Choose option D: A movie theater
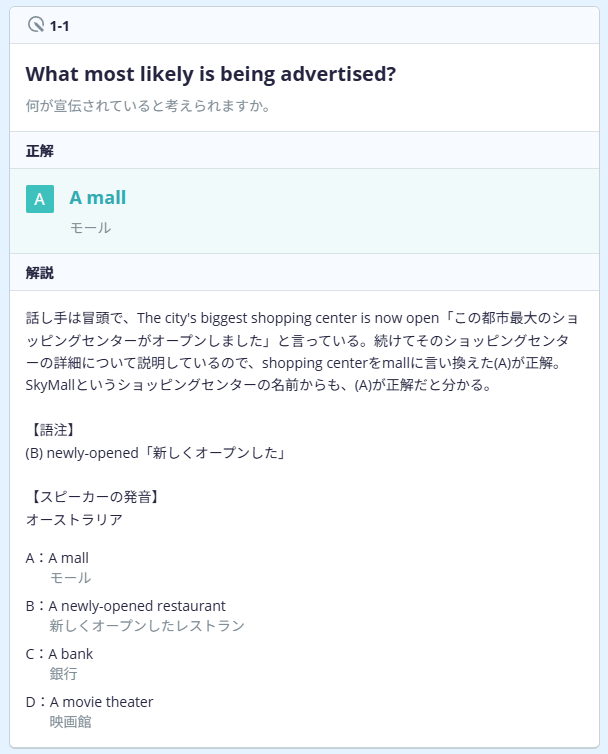 101,702
